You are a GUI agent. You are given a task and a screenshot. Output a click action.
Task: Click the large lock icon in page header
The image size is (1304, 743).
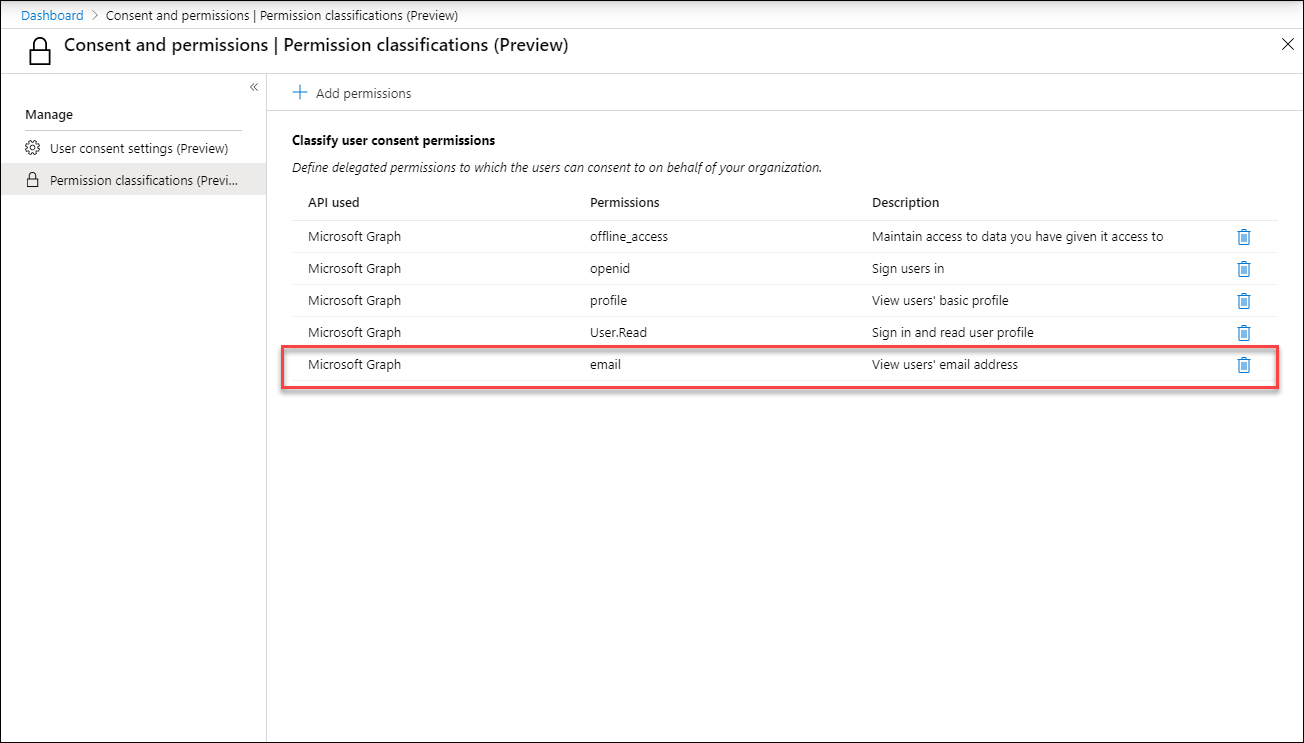(x=39, y=51)
